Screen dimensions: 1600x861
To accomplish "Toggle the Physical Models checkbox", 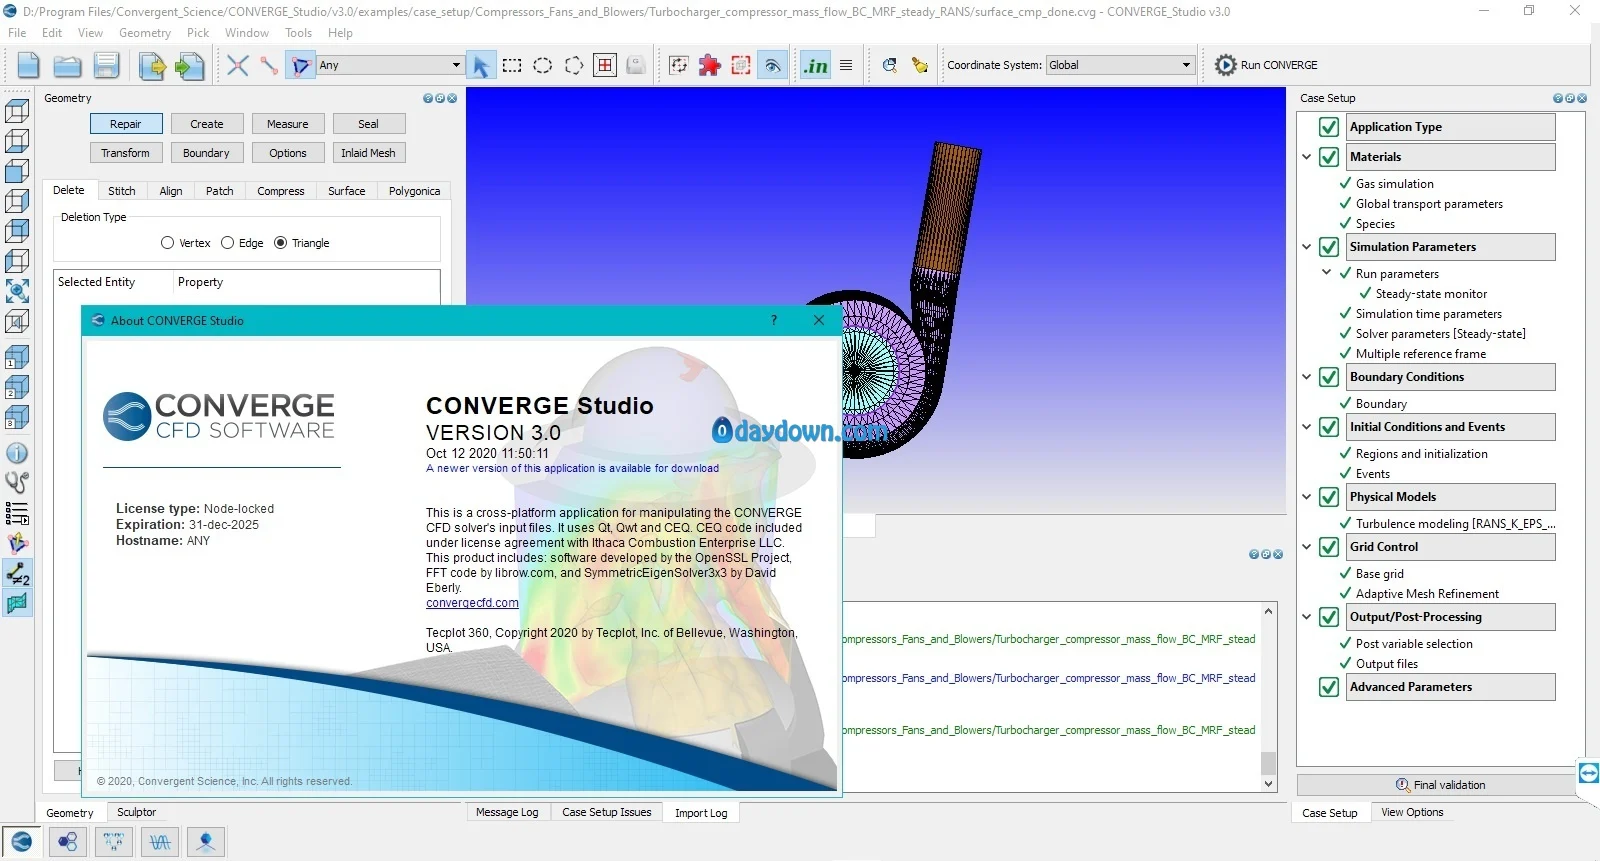I will click(x=1329, y=497).
